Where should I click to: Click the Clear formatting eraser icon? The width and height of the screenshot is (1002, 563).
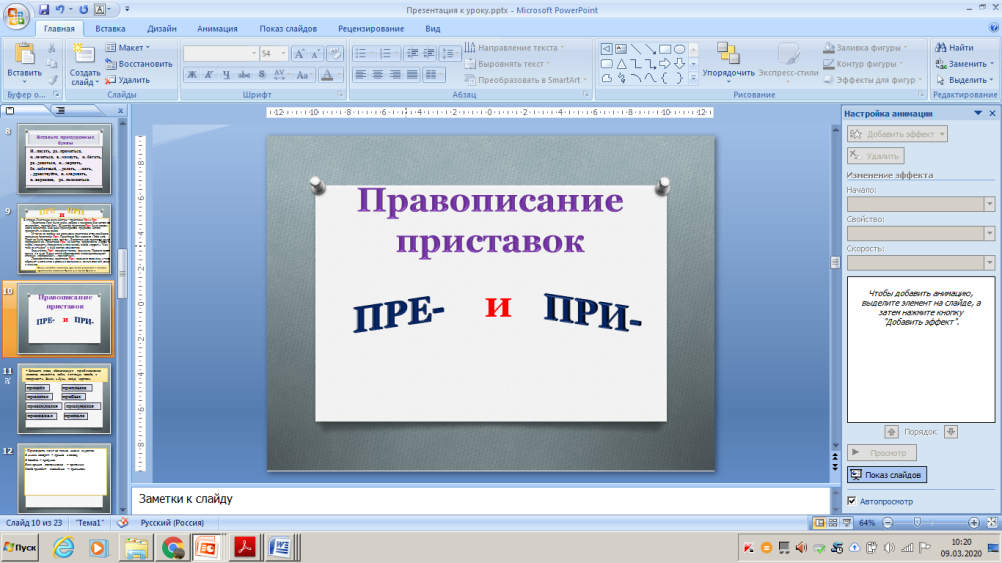(335, 54)
